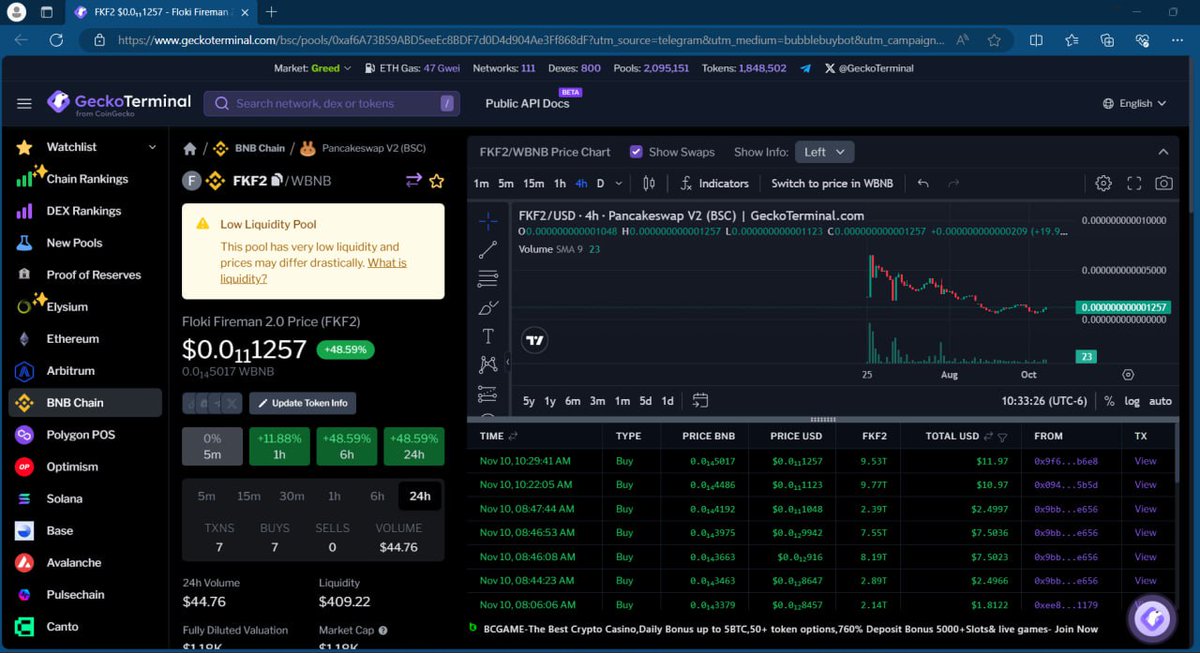Select the trend line drawing tool

[488, 249]
